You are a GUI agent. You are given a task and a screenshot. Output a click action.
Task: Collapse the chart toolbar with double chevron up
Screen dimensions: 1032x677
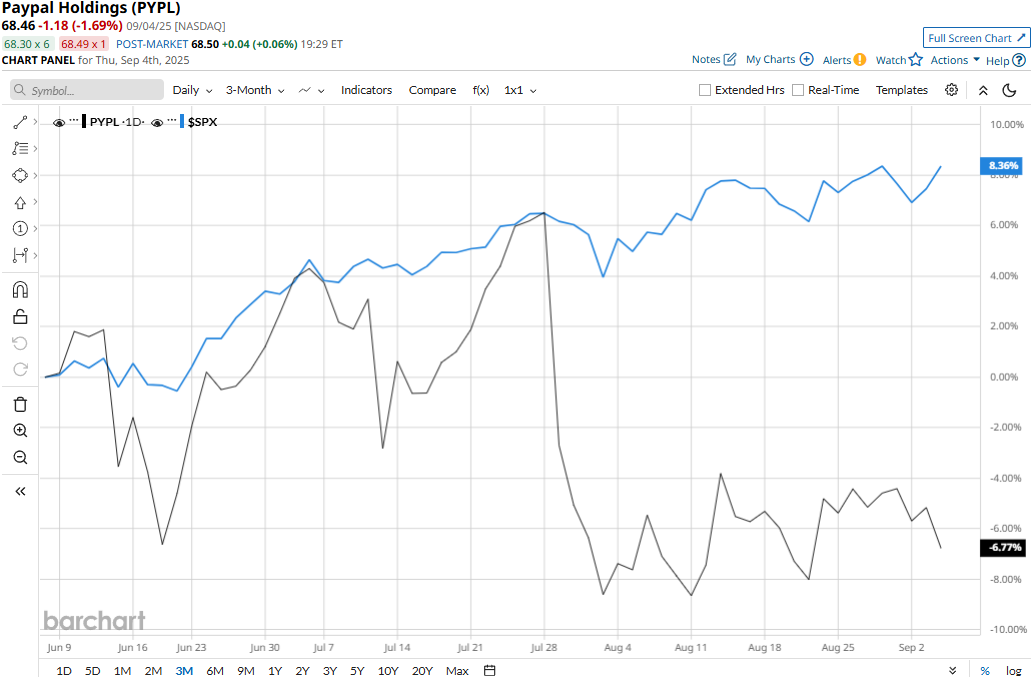click(x=983, y=90)
